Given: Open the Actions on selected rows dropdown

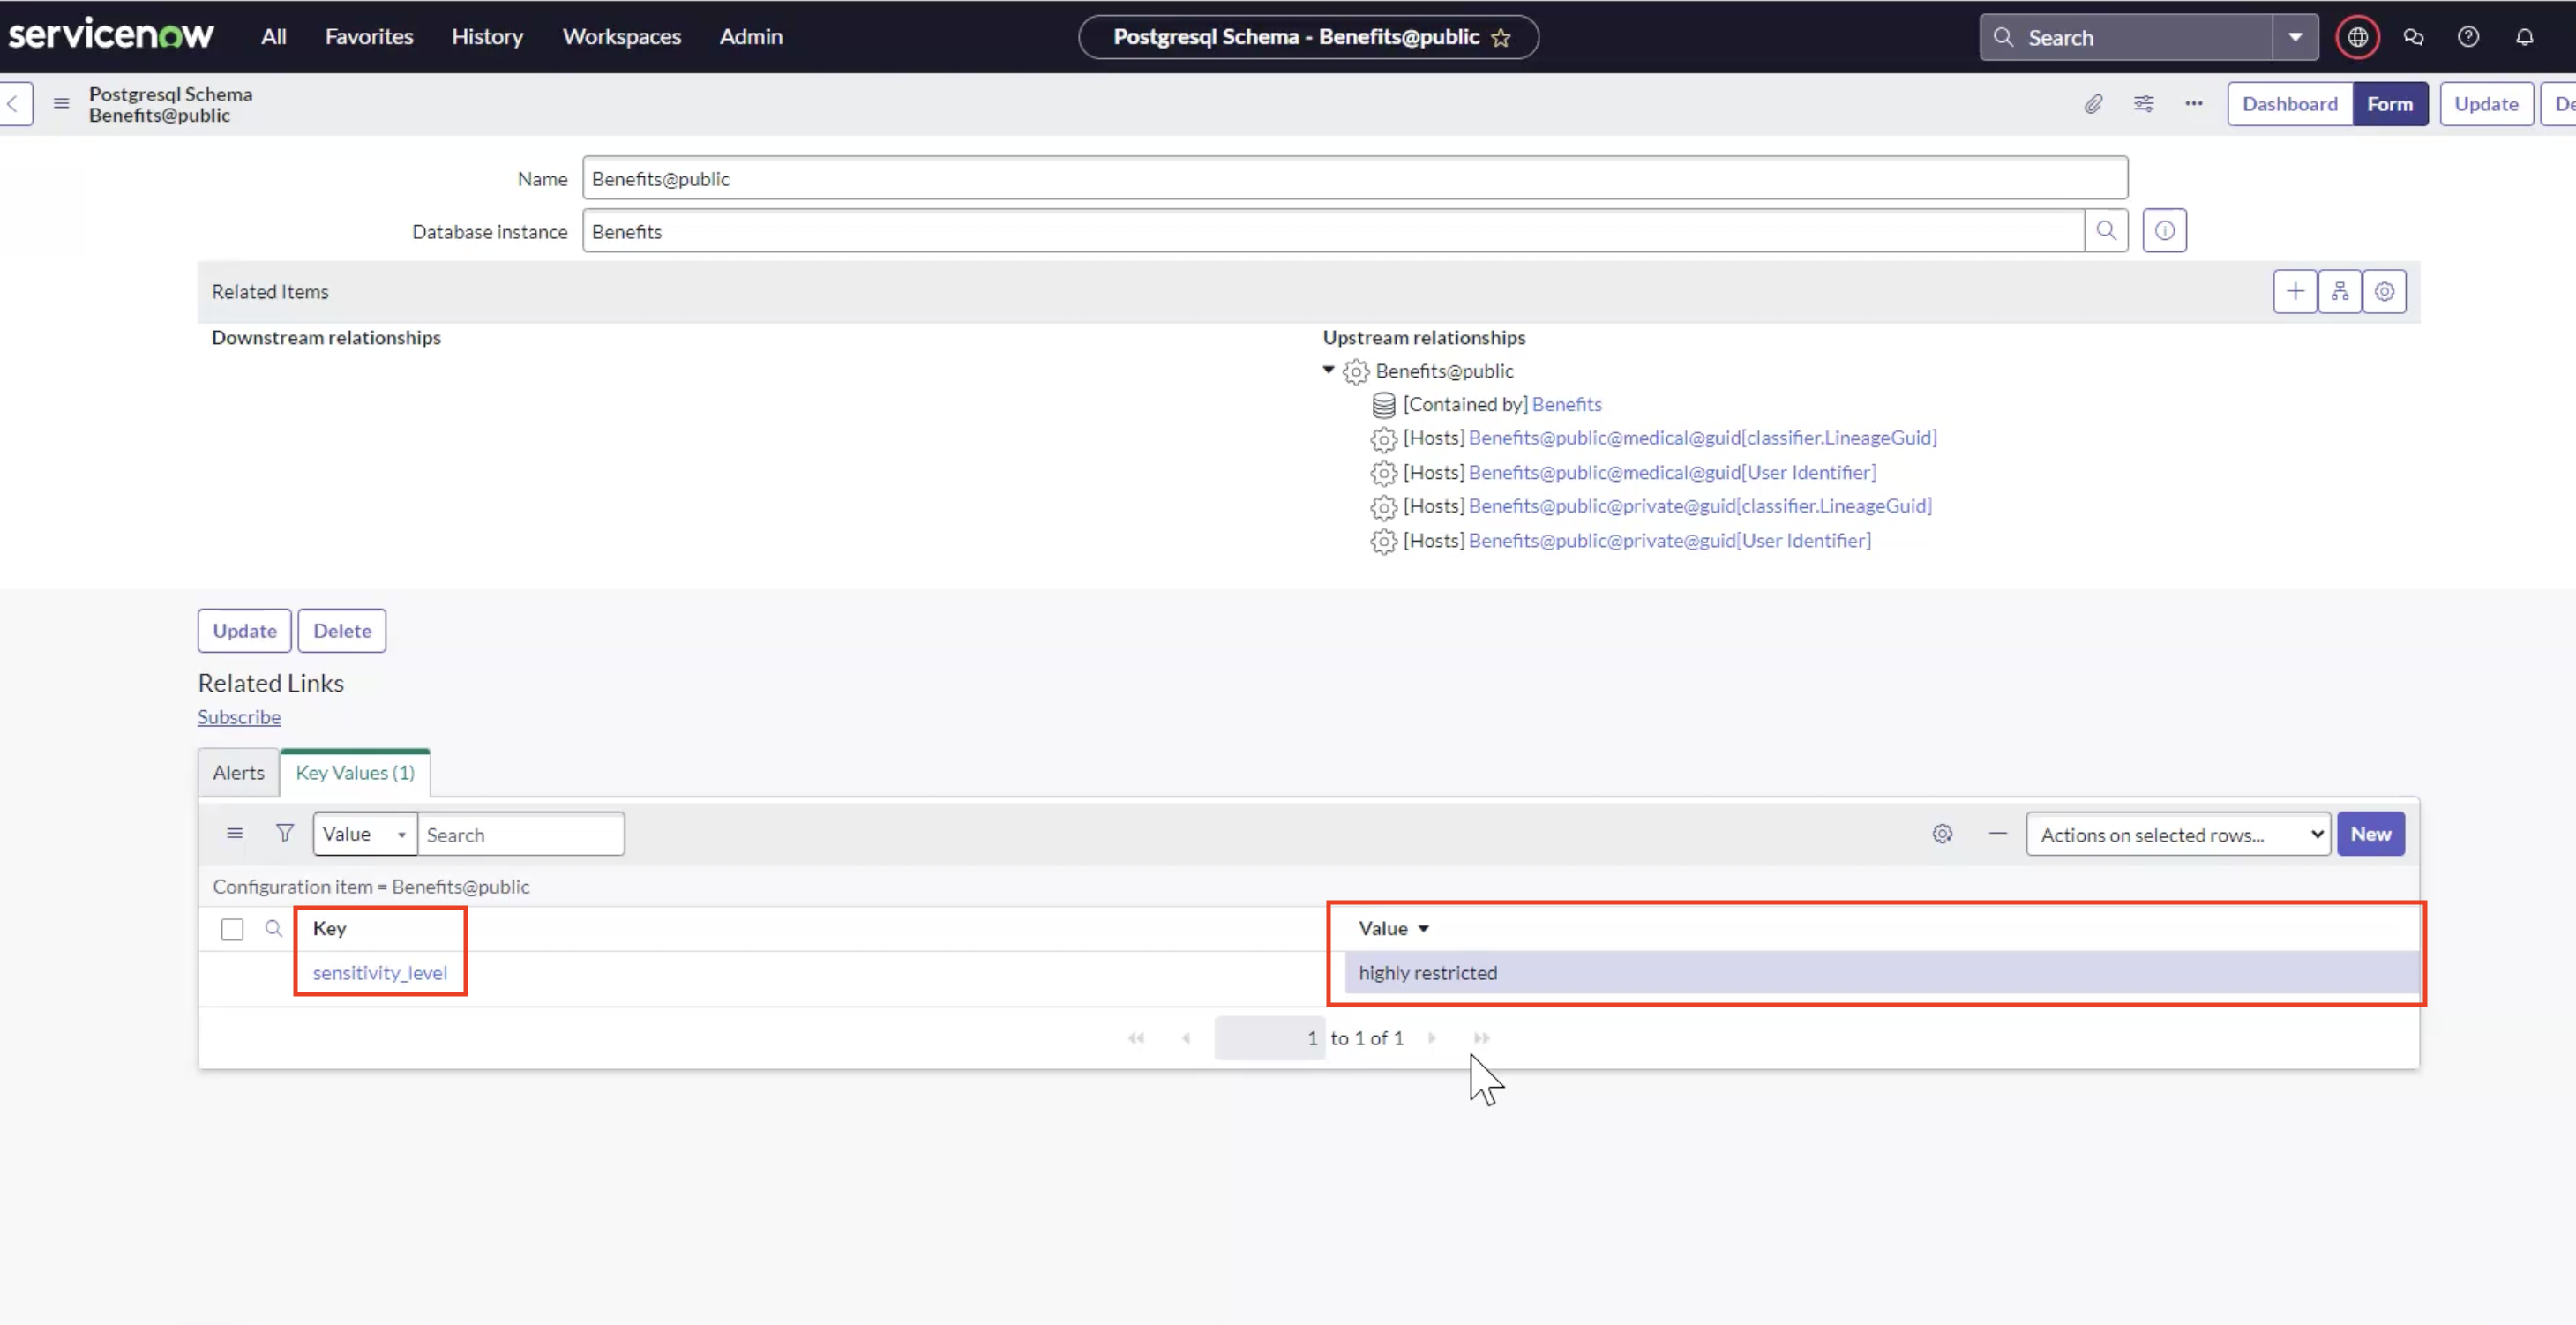Looking at the screenshot, I should (2178, 833).
